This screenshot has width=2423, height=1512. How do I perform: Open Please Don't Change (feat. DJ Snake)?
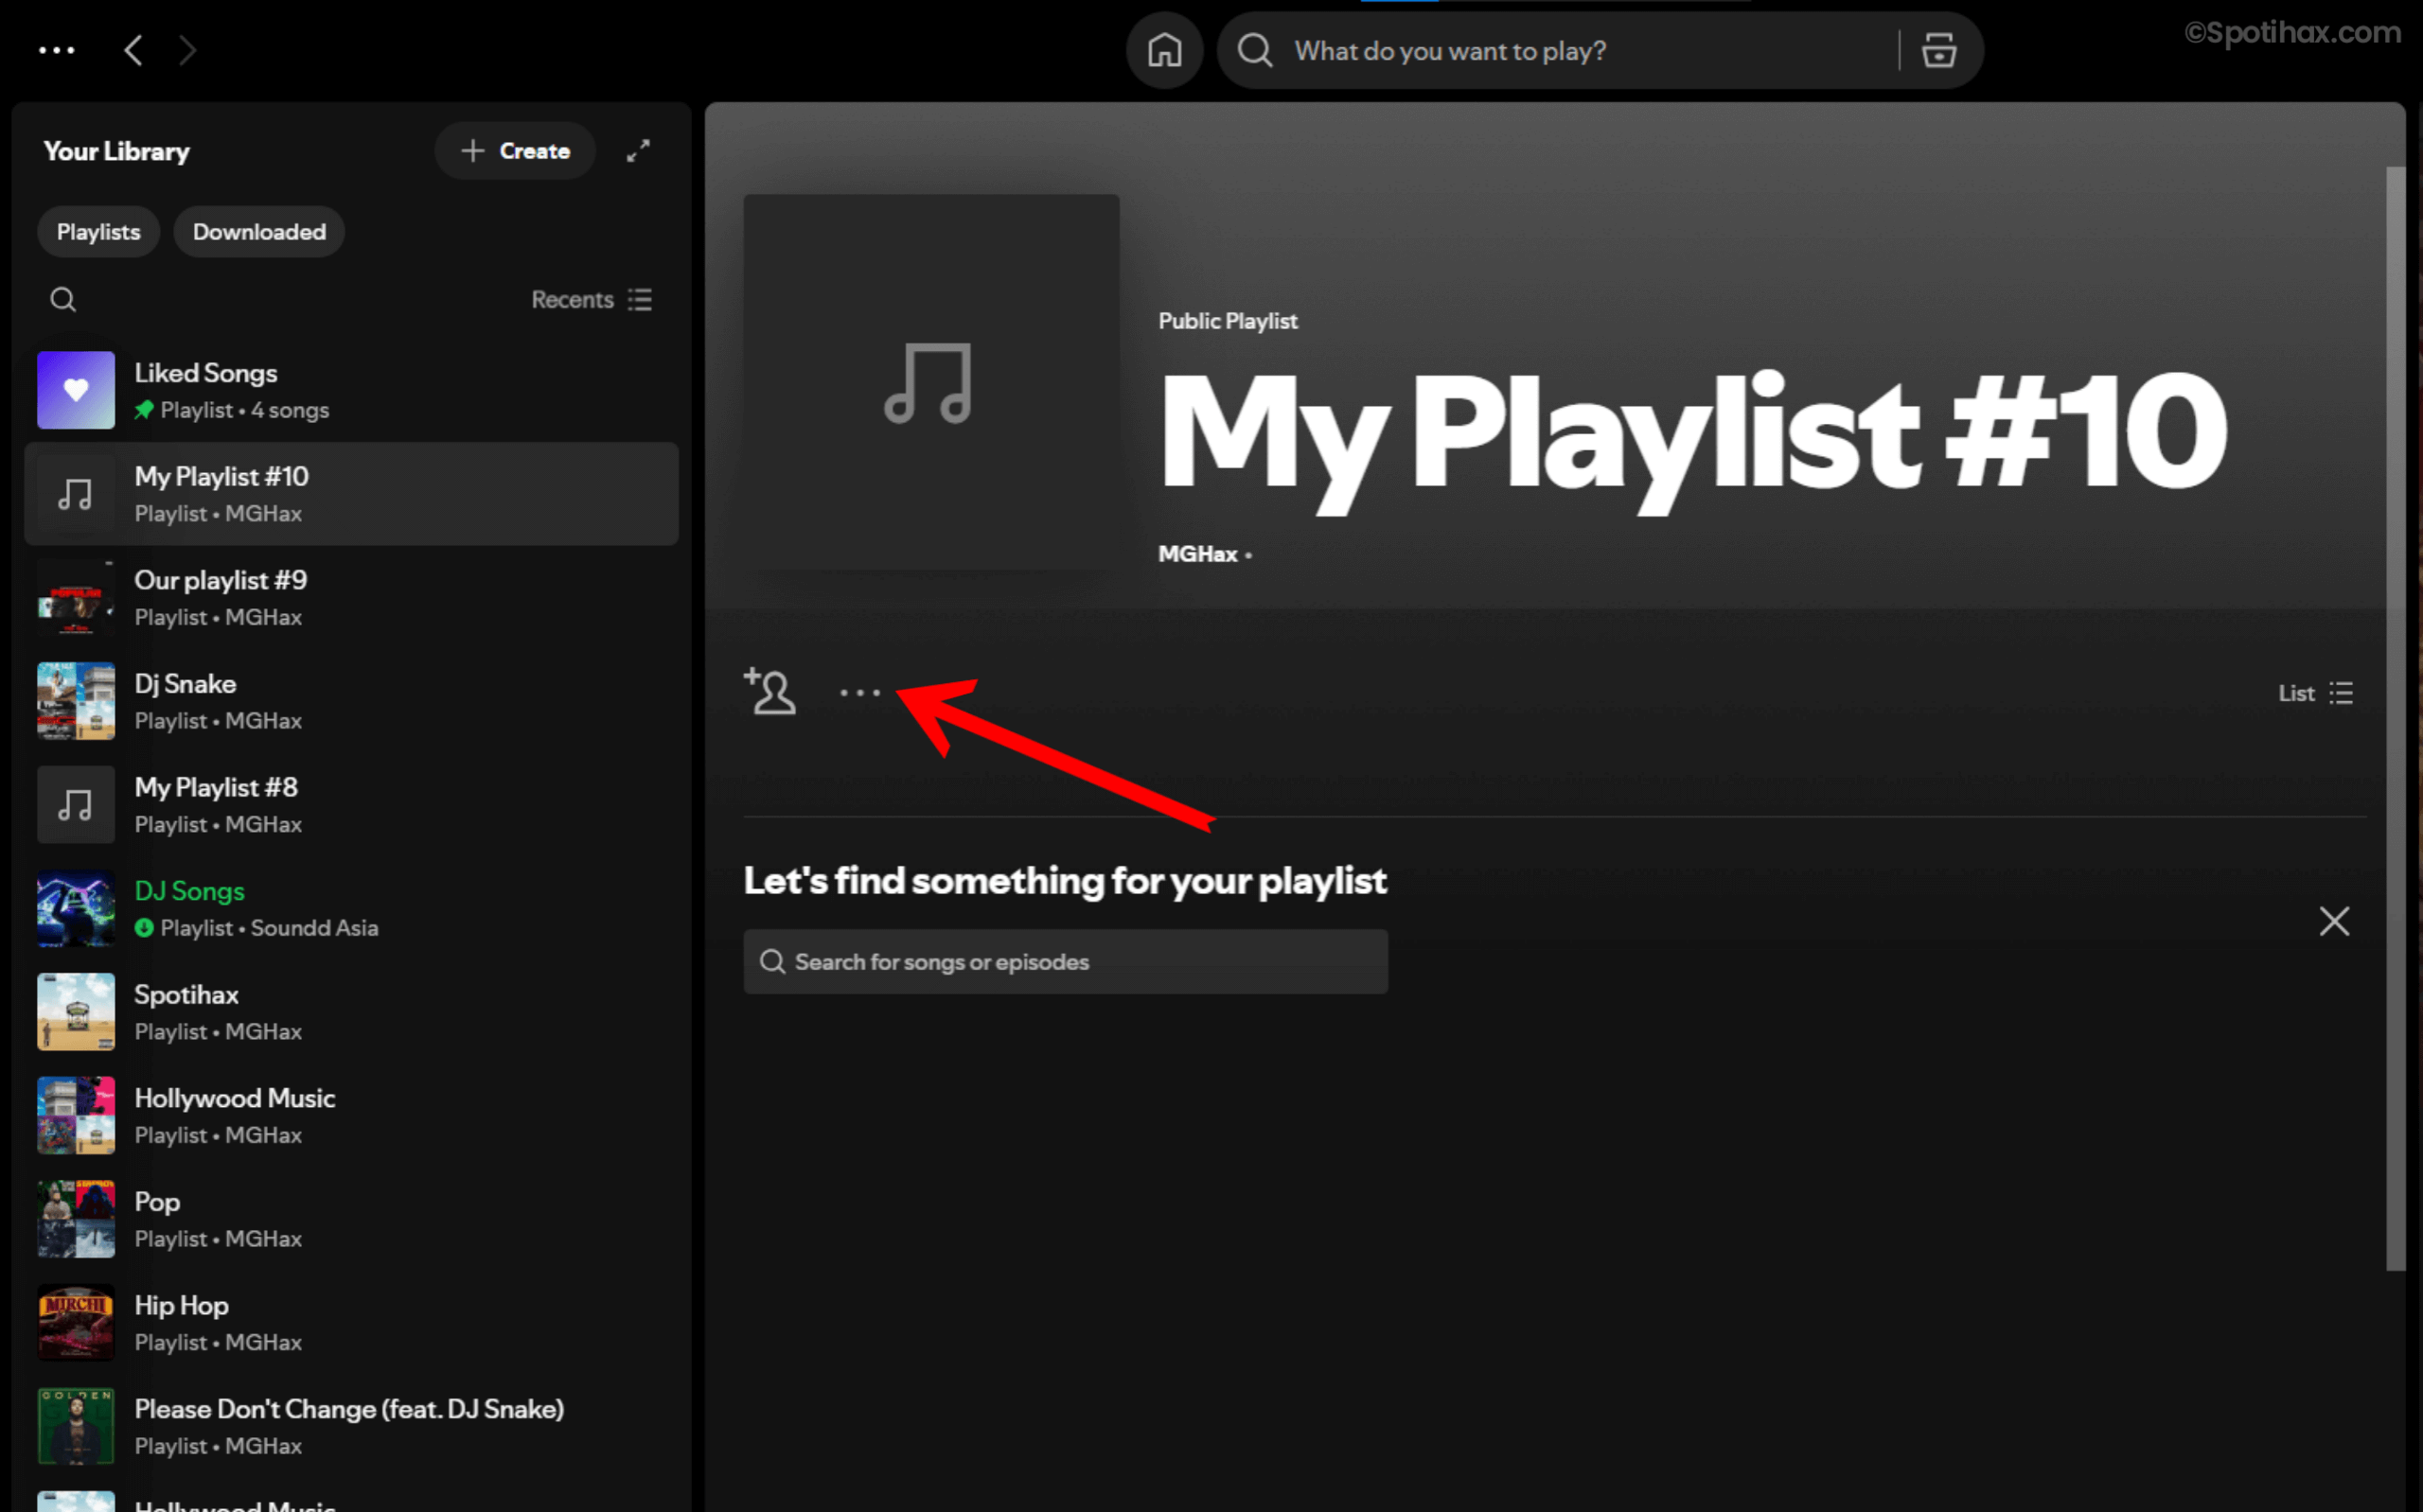point(352,1426)
